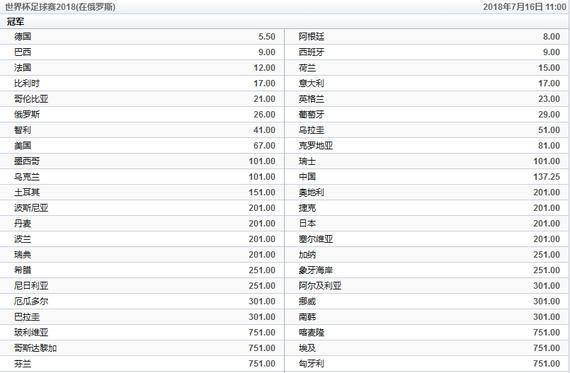Pick the 201.00 odds for 日本
This screenshot has width=570, height=373.
click(x=547, y=224)
